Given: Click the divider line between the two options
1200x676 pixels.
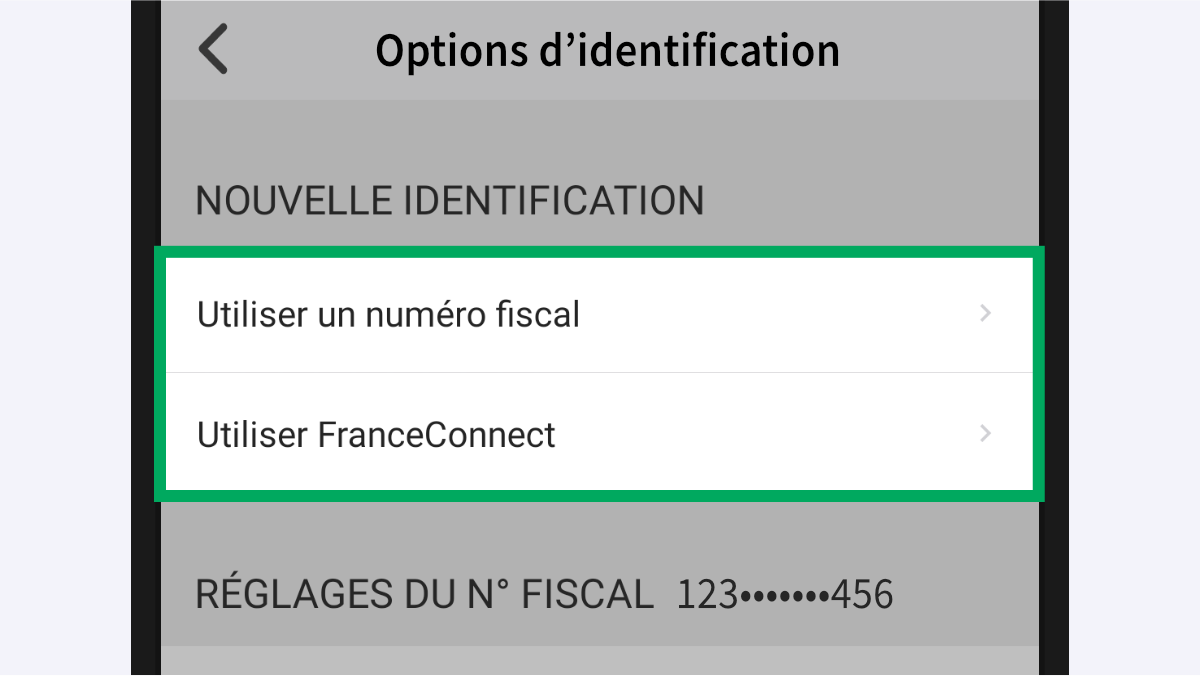Looking at the screenshot, I should tap(600, 373).
